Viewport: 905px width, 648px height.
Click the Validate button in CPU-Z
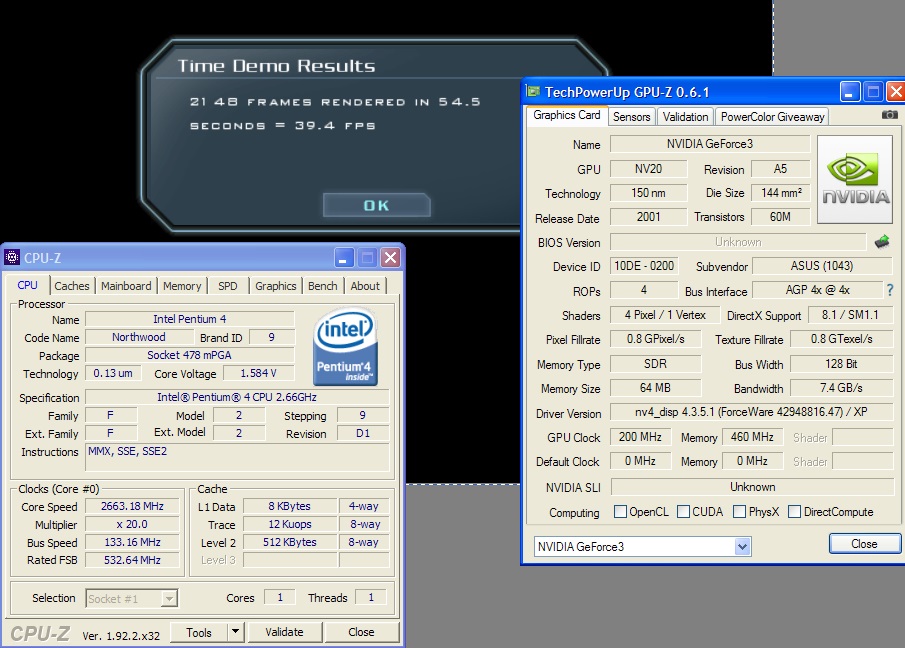tap(284, 632)
